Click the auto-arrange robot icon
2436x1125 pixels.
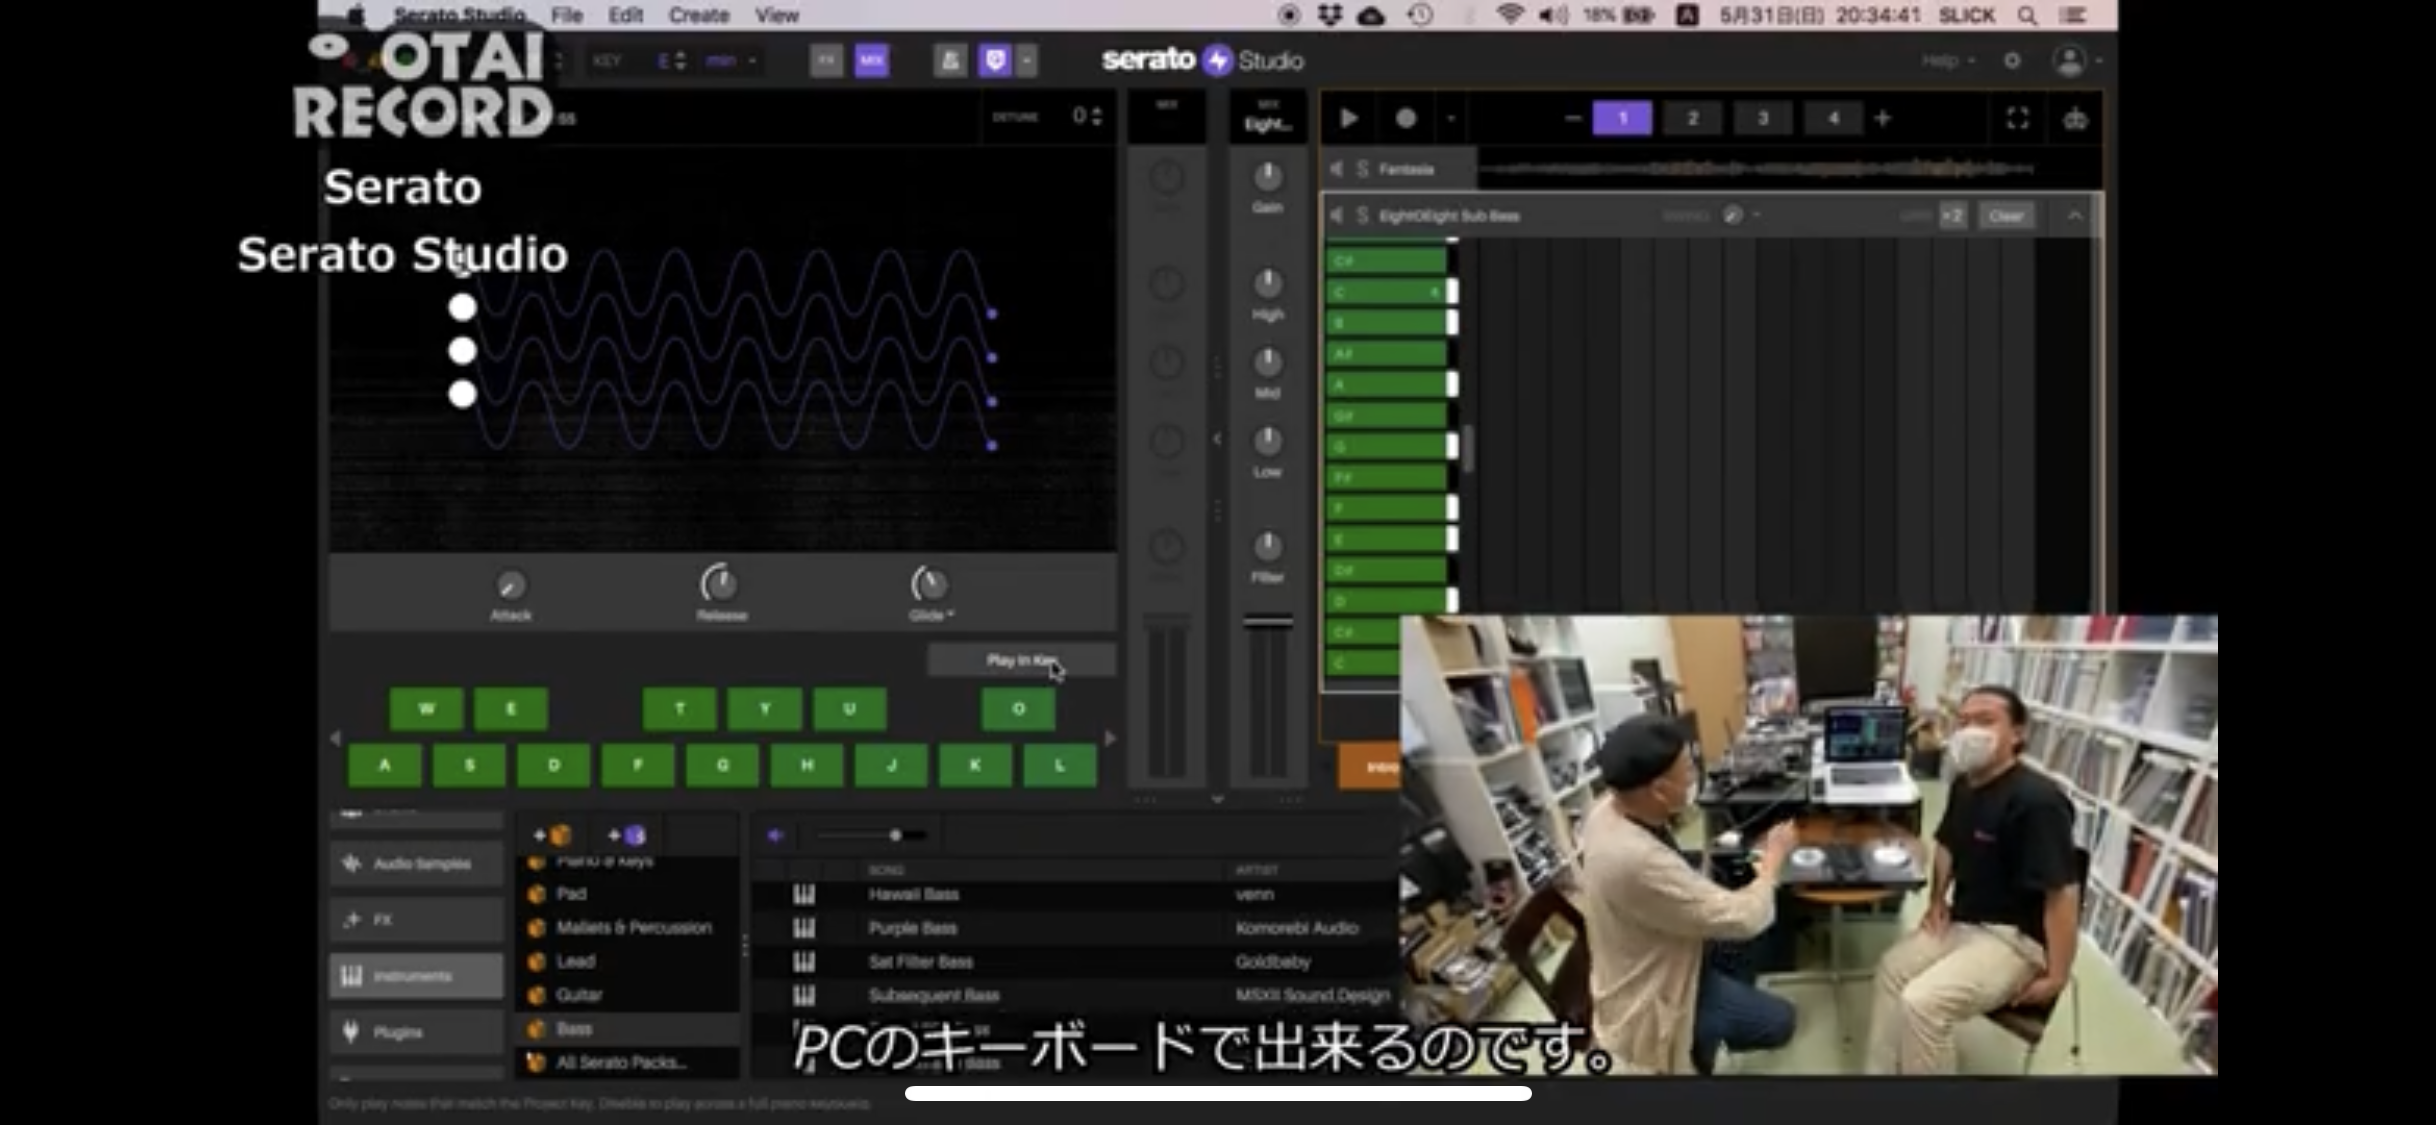(2075, 119)
